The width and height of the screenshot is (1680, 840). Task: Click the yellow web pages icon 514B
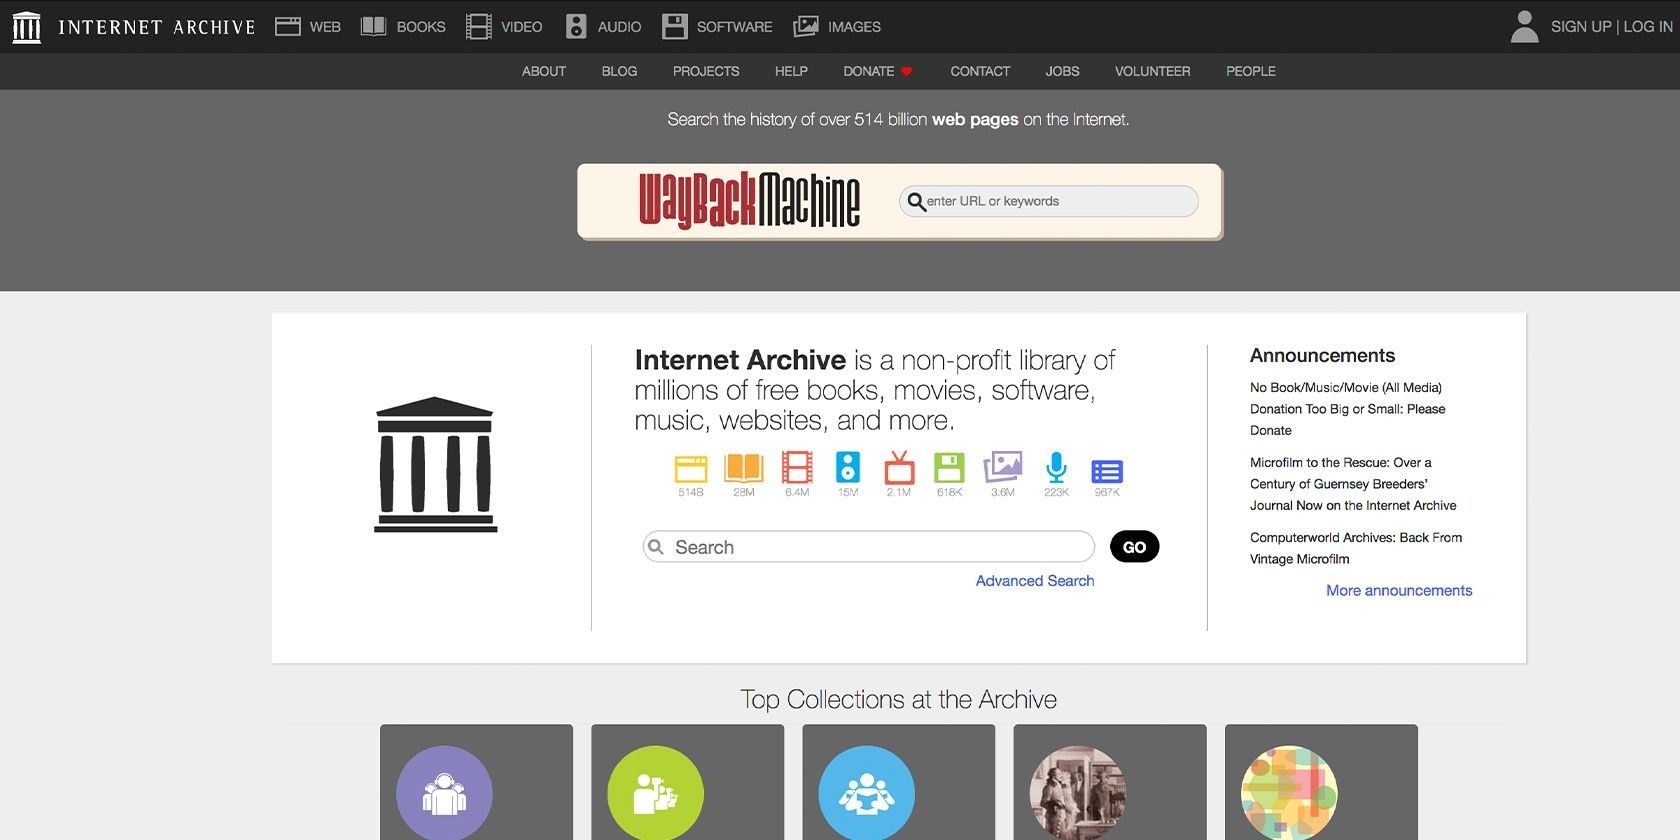[x=691, y=468]
